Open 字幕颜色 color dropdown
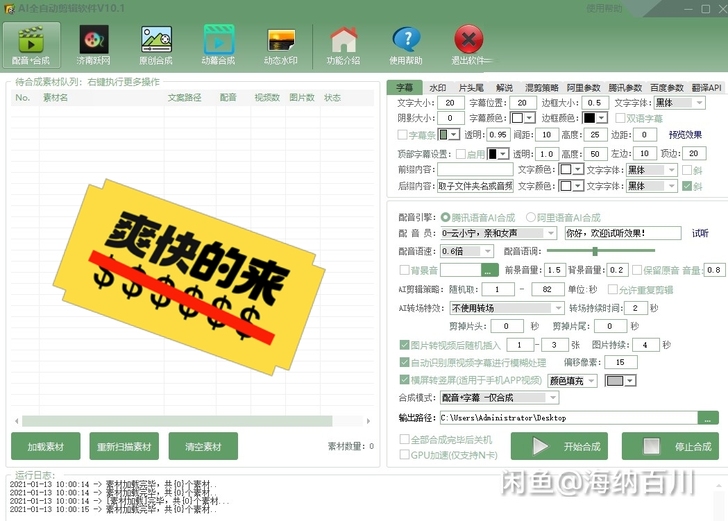 [523, 118]
